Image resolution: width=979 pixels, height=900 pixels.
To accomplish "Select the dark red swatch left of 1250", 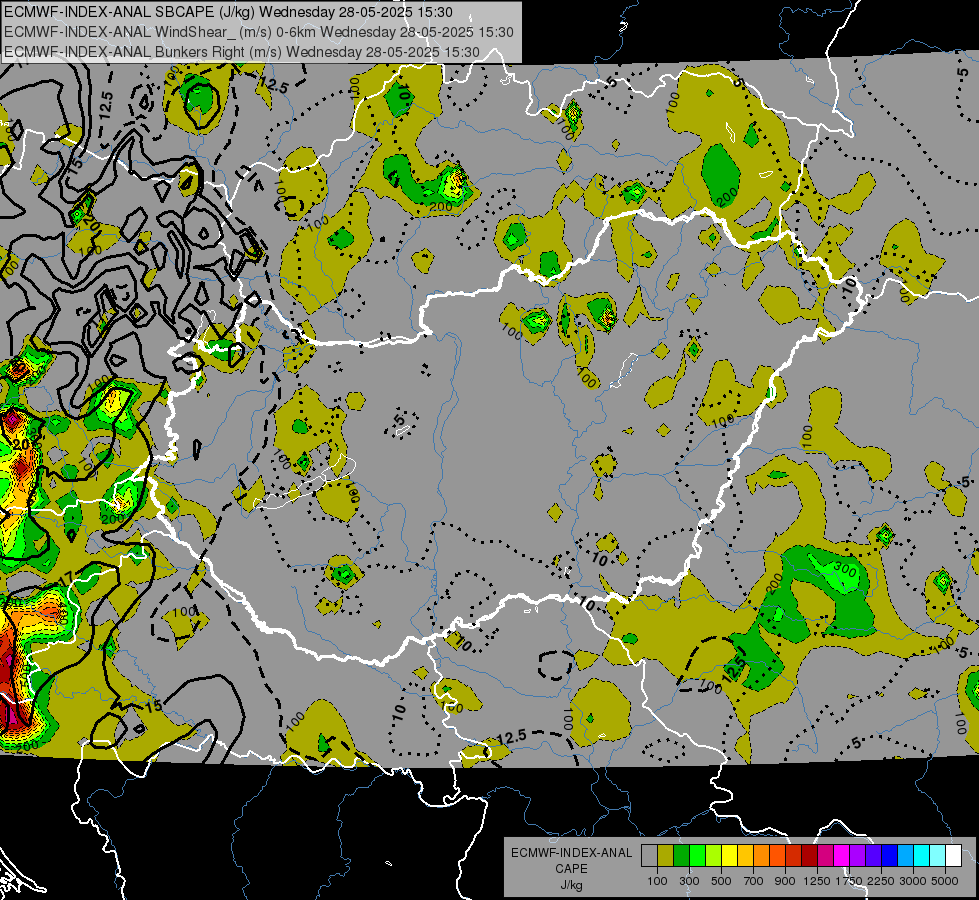I will point(809,855).
